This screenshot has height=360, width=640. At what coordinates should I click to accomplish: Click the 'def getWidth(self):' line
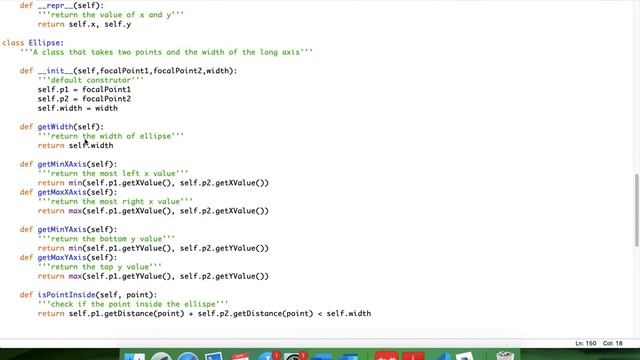pos(62,127)
